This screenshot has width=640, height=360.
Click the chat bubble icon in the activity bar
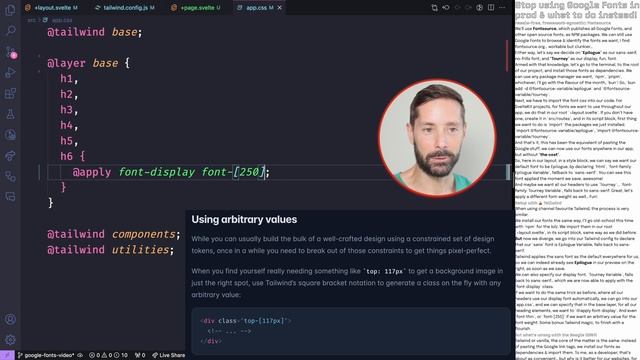point(11,197)
